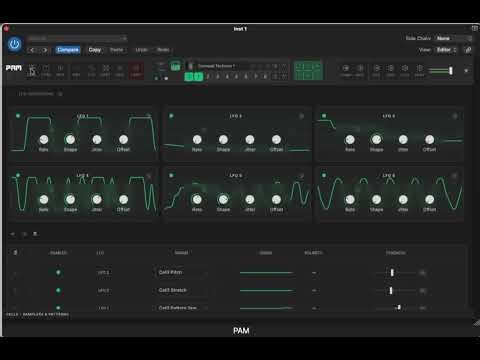
Task: Toggle the blue plugin power button
Action: 15,44
